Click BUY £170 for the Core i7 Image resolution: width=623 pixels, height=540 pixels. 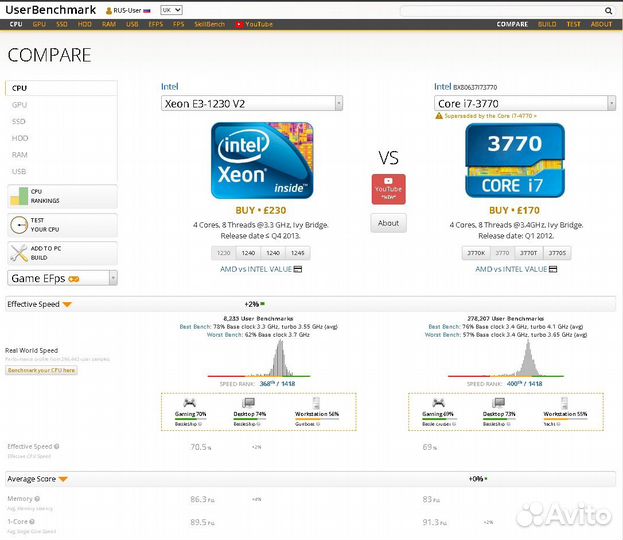pos(514,211)
